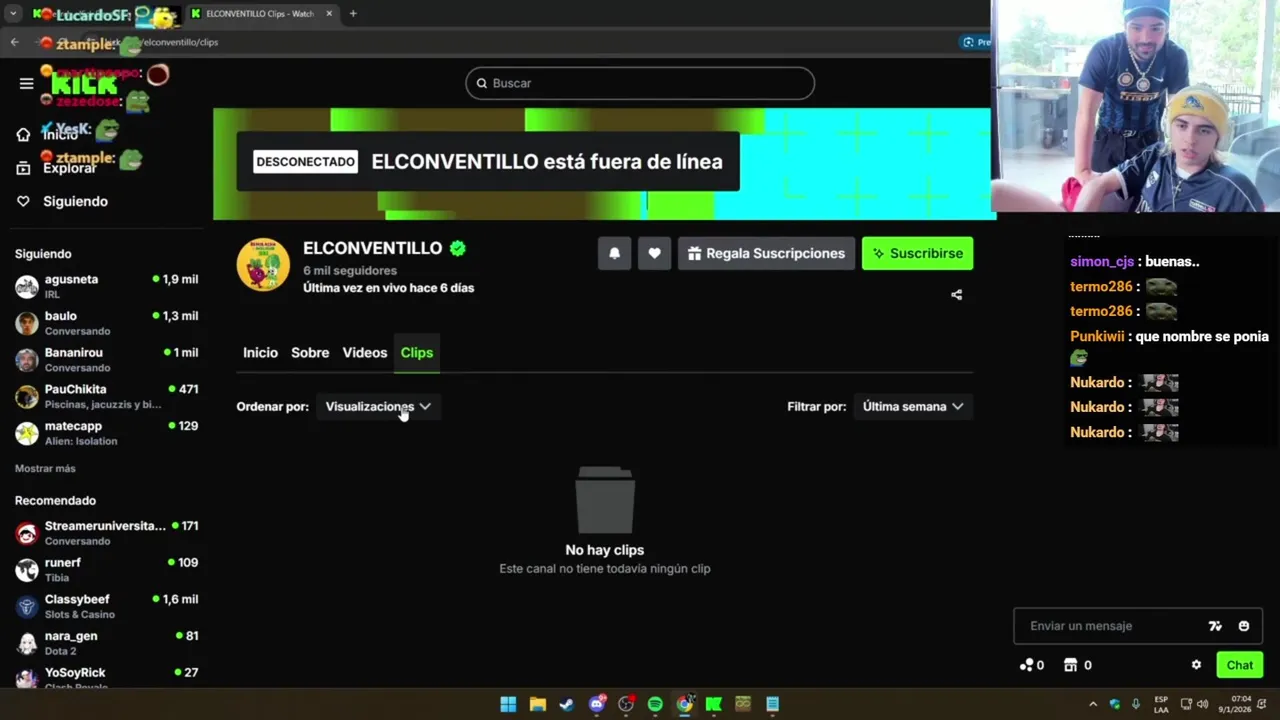Click Punkiwii username in chat
Viewport: 1280px width, 720px height.
point(1097,336)
